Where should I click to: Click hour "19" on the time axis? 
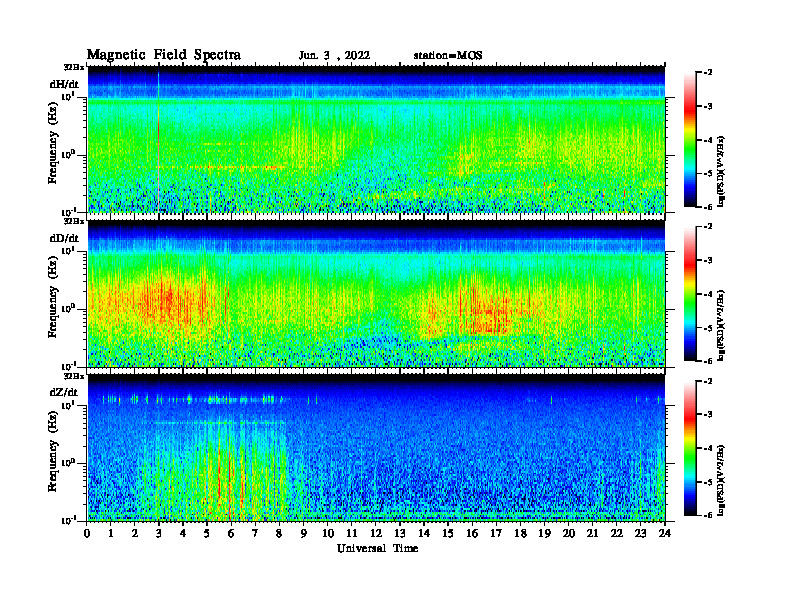tap(544, 533)
